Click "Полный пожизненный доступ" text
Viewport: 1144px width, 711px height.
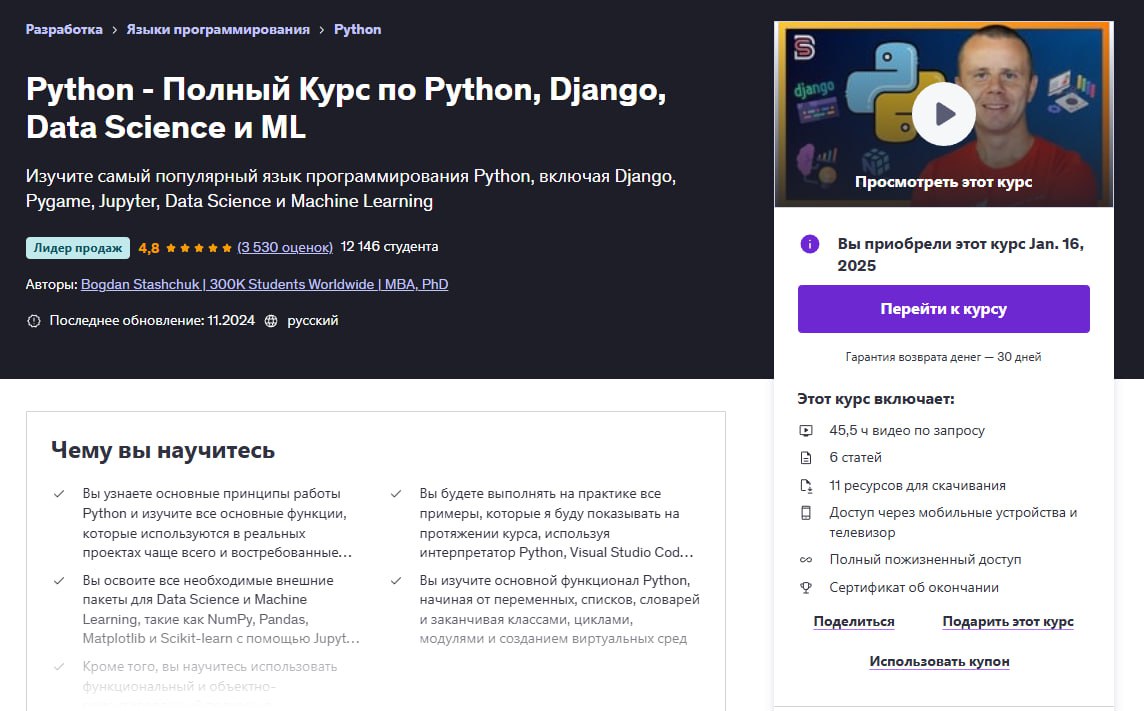coord(925,560)
